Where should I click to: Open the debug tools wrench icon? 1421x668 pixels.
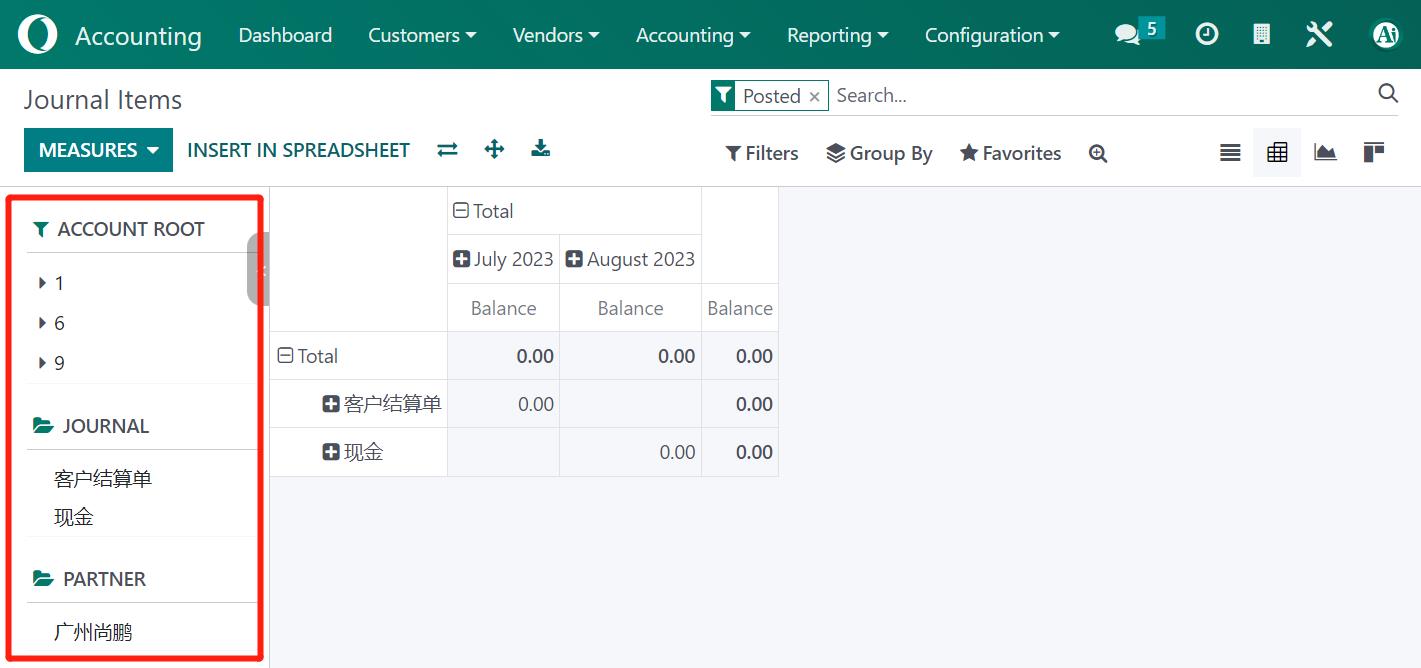[1319, 35]
